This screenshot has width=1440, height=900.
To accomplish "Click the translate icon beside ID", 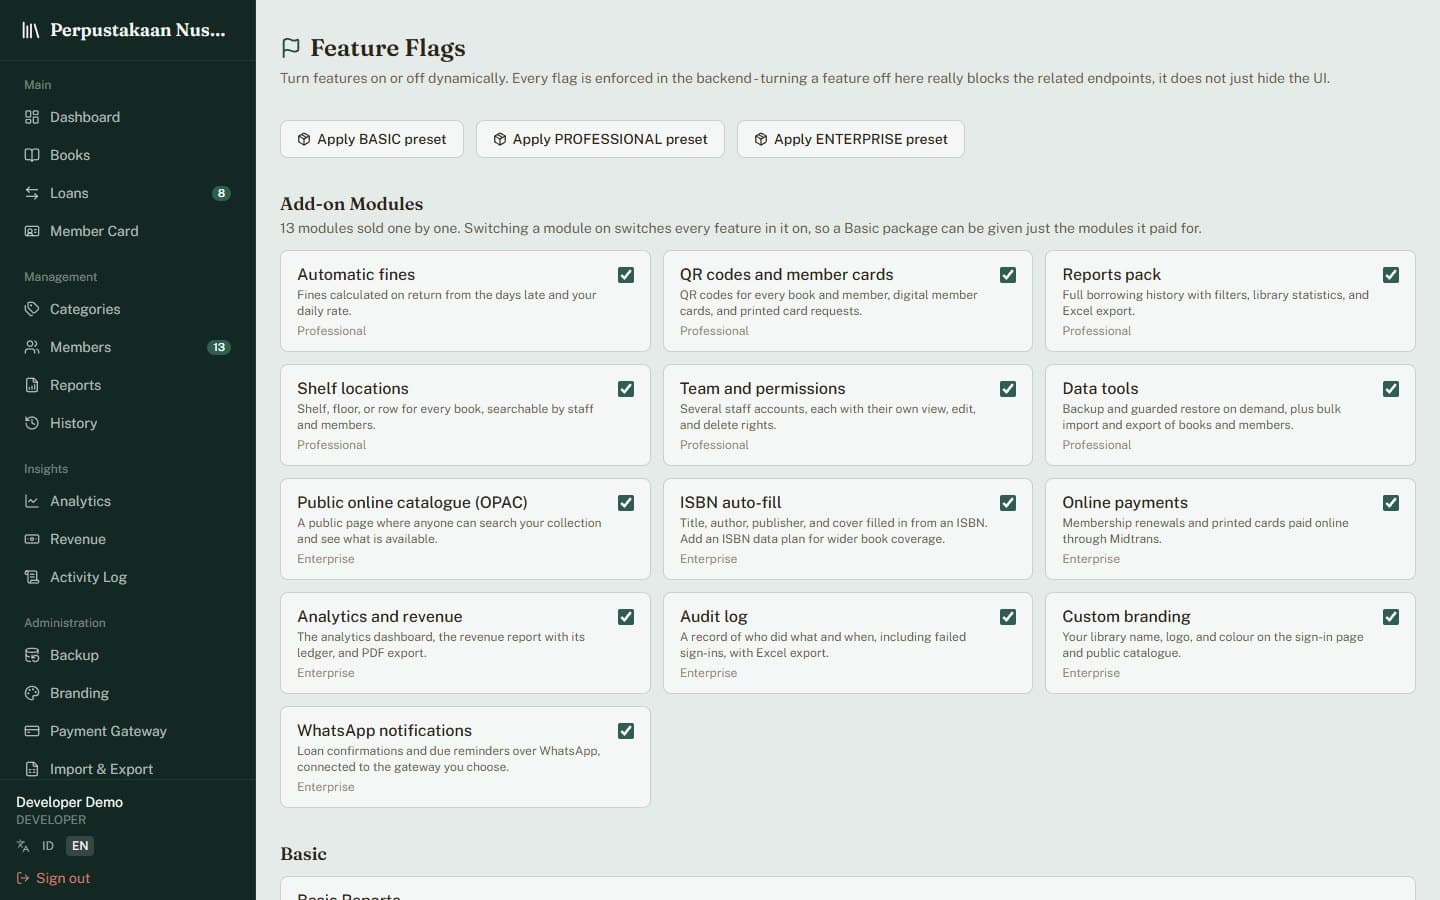I will (x=23, y=846).
